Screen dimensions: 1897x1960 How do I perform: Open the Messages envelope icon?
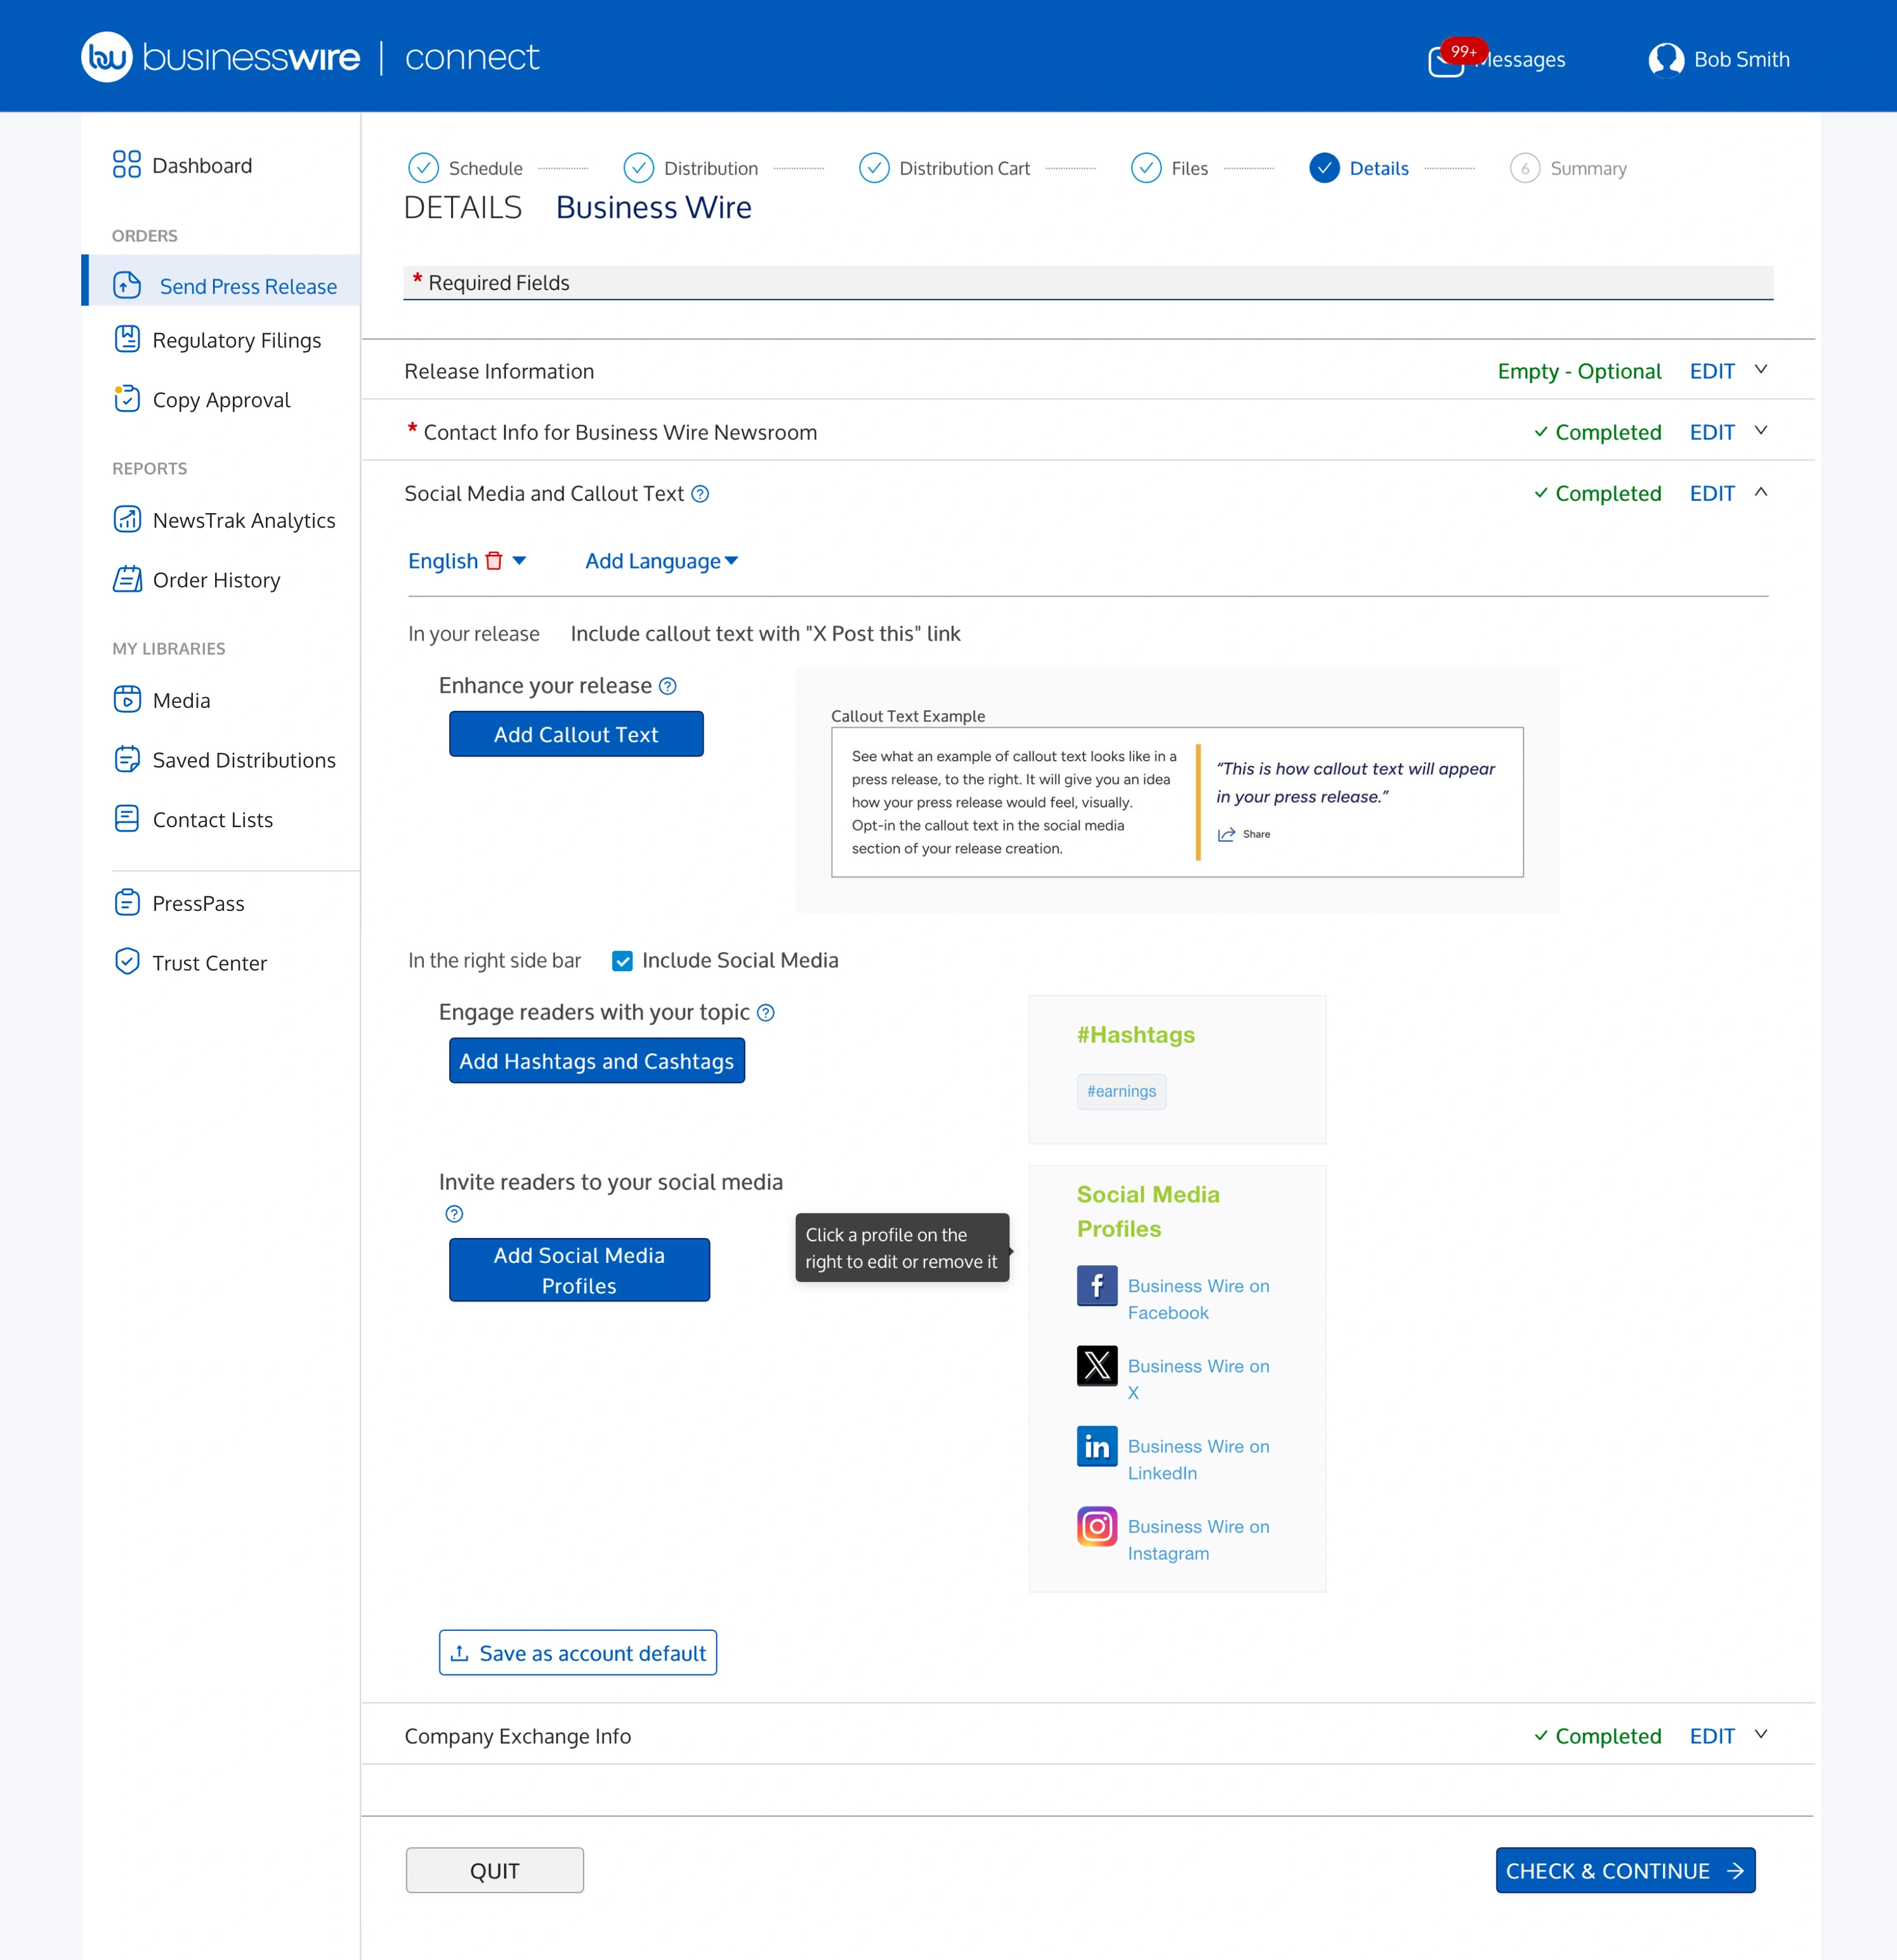1445,62
